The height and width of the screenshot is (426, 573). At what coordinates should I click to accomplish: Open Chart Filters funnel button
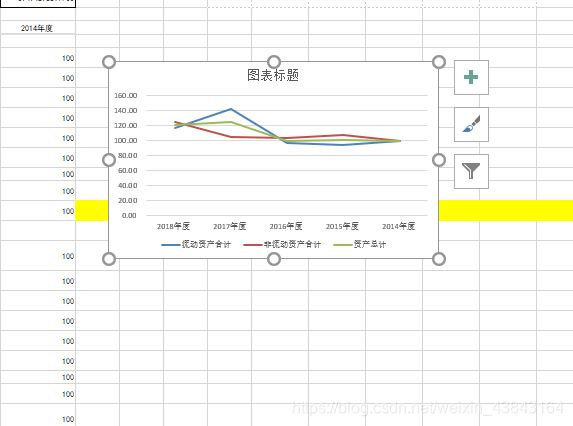(471, 171)
